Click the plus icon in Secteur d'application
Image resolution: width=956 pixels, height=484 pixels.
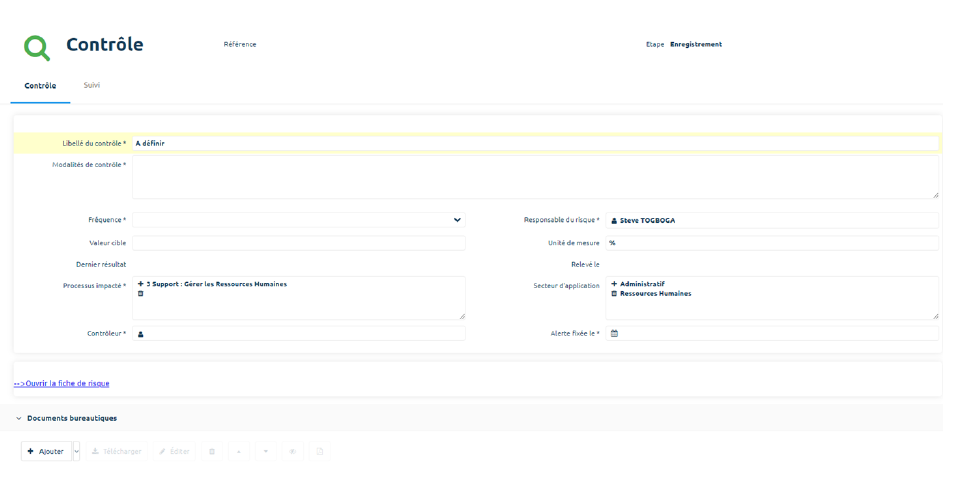pos(614,284)
